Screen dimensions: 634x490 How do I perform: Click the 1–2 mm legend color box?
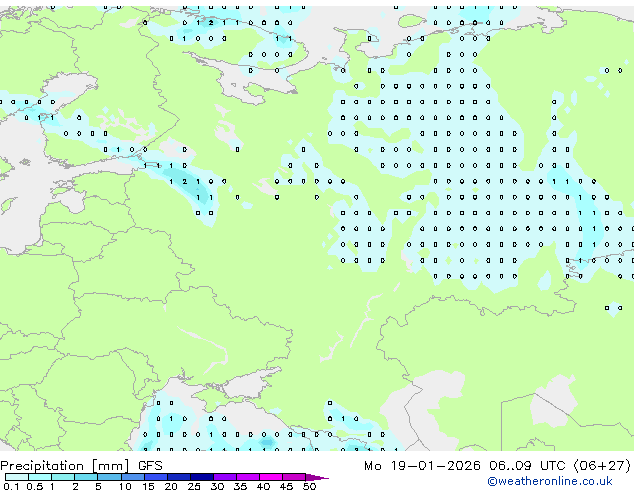tap(63, 477)
